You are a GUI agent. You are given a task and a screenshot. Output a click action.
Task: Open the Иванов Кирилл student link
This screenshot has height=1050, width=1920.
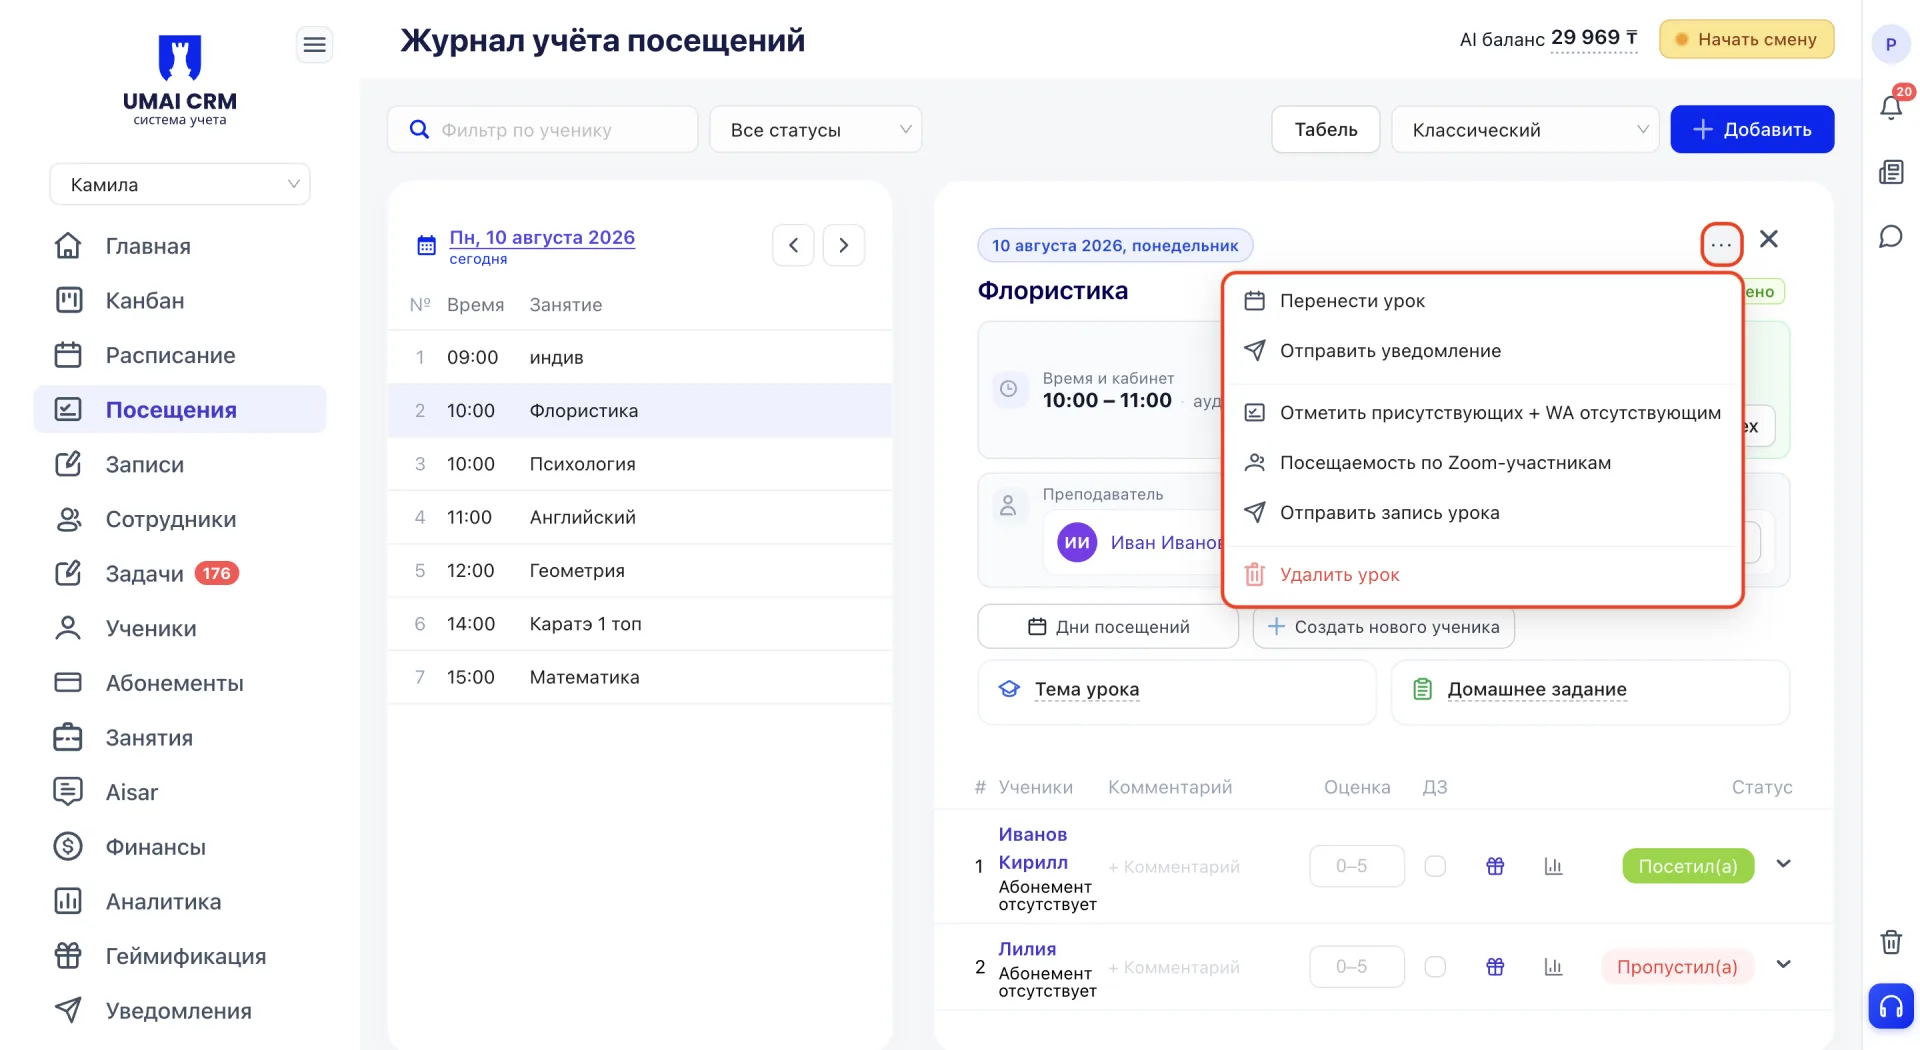[x=1033, y=848]
